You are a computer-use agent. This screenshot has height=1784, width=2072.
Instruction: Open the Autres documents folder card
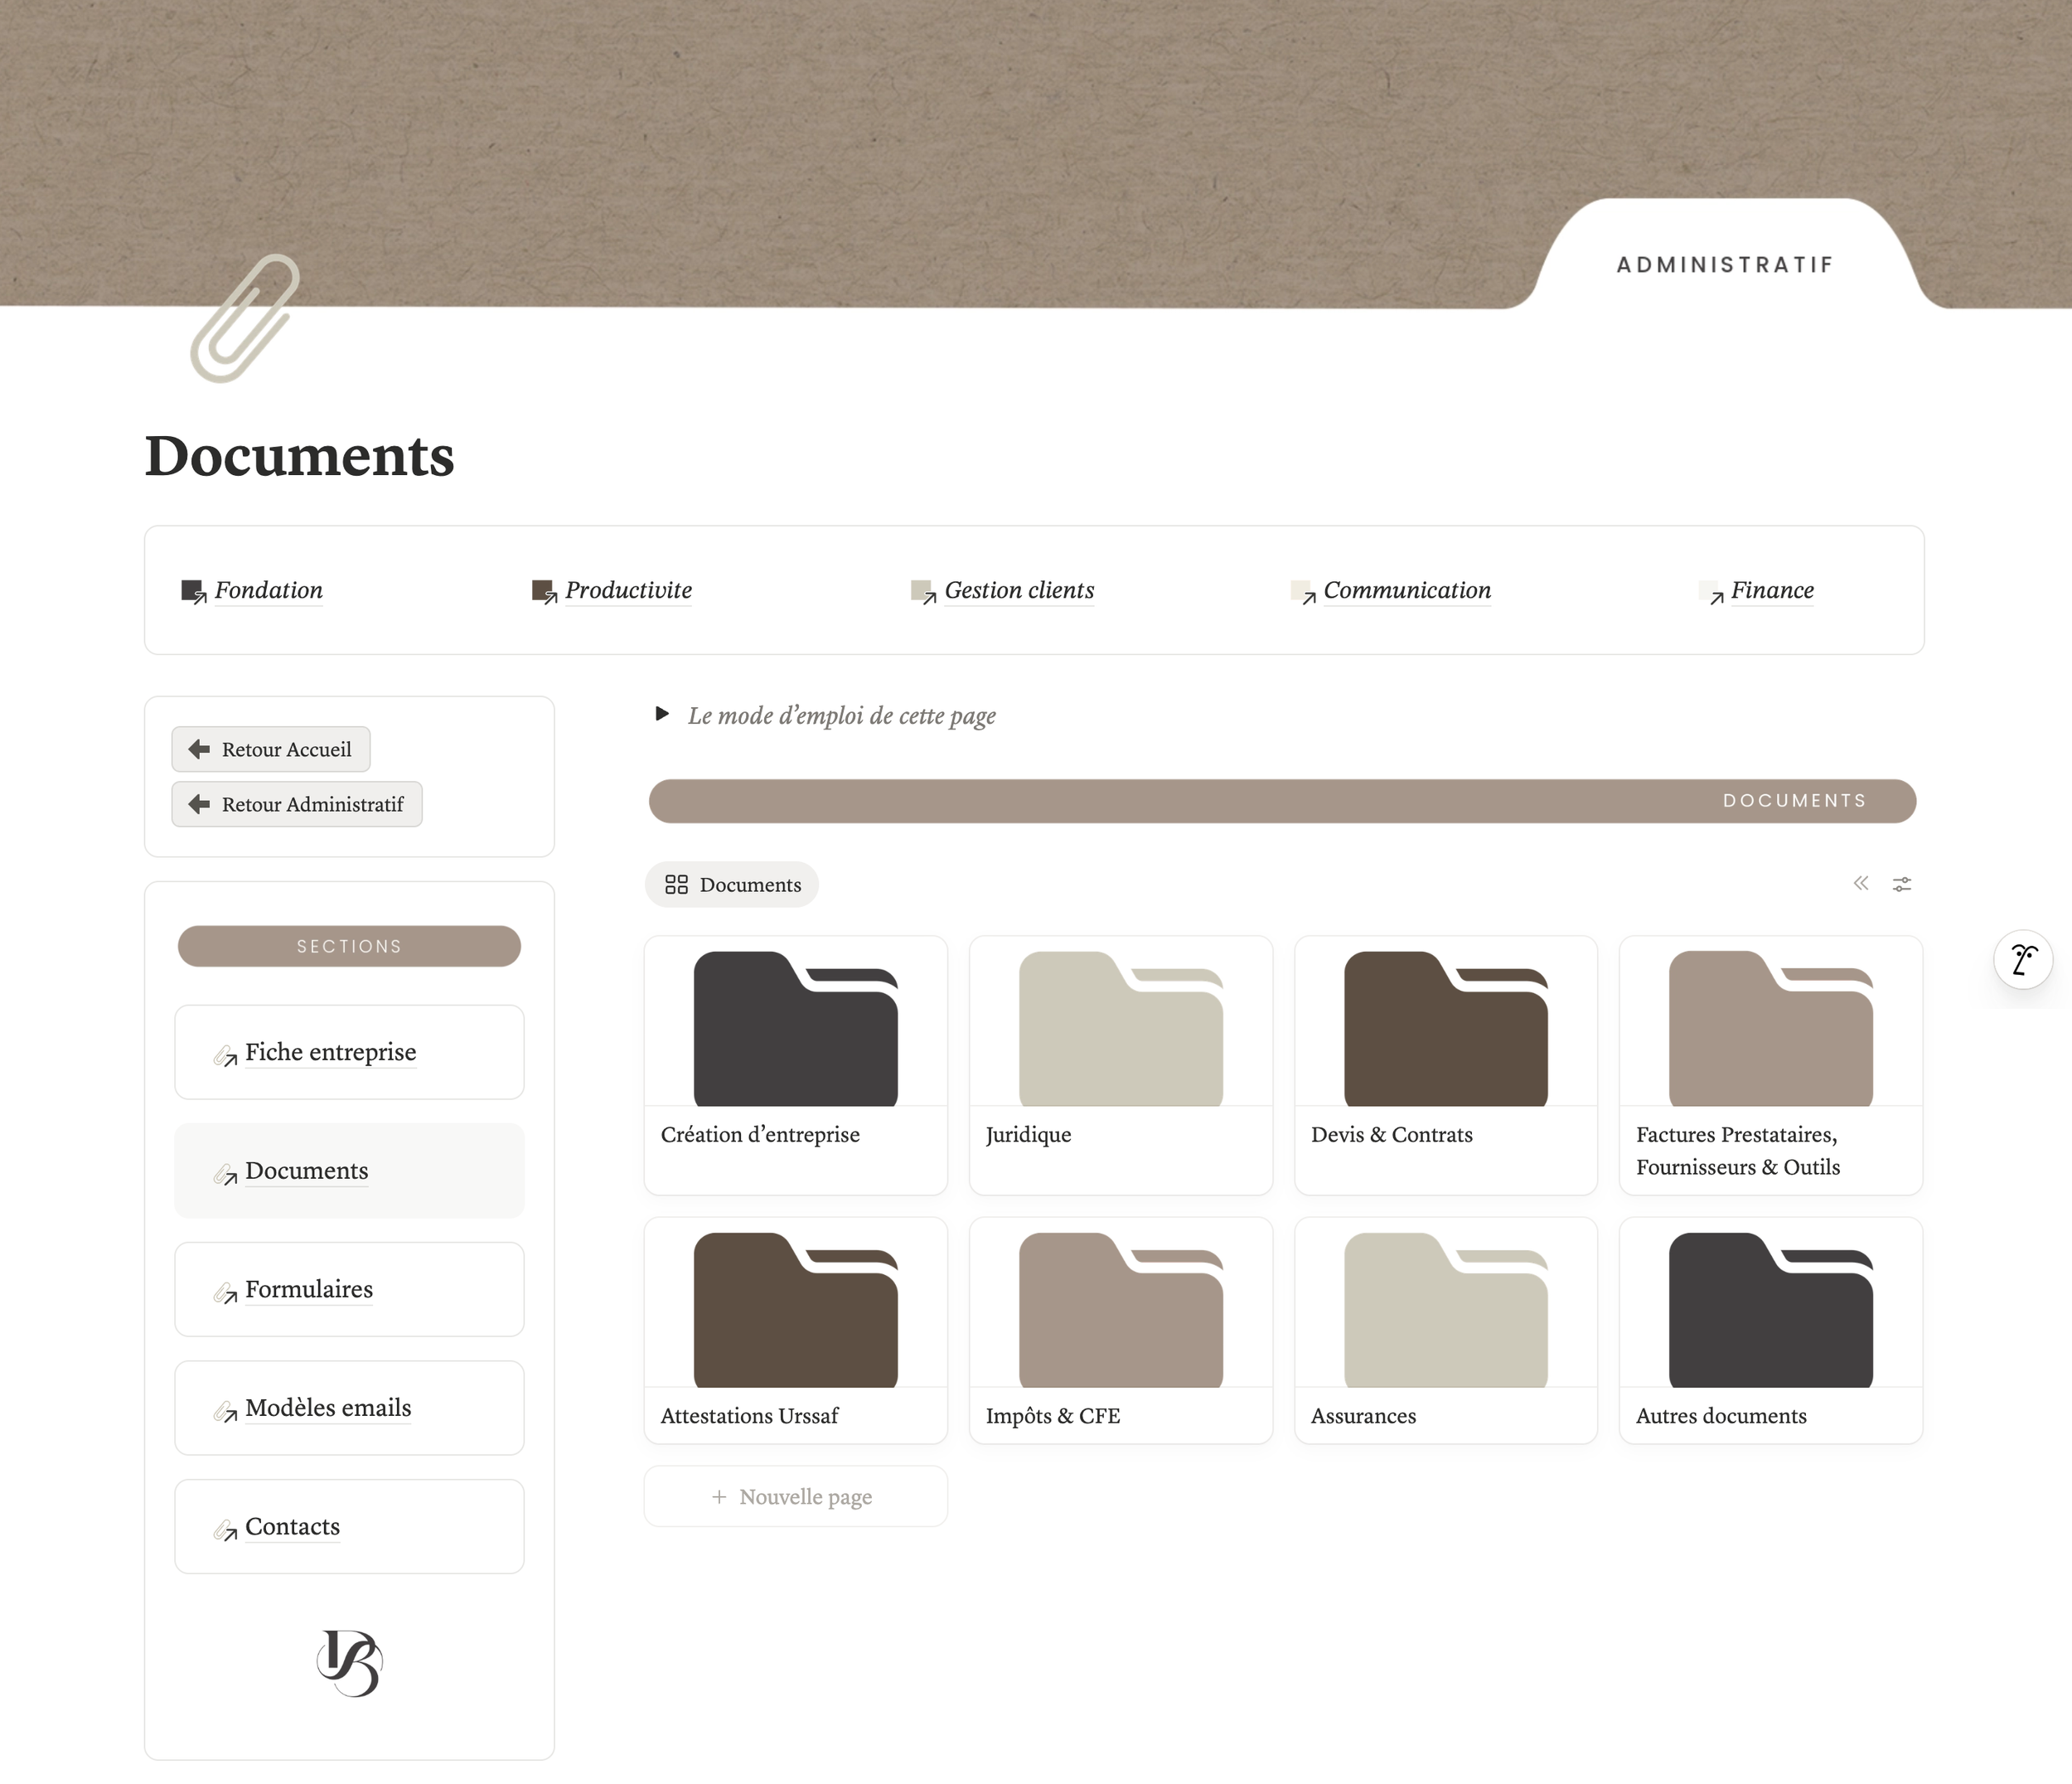(x=1771, y=1330)
